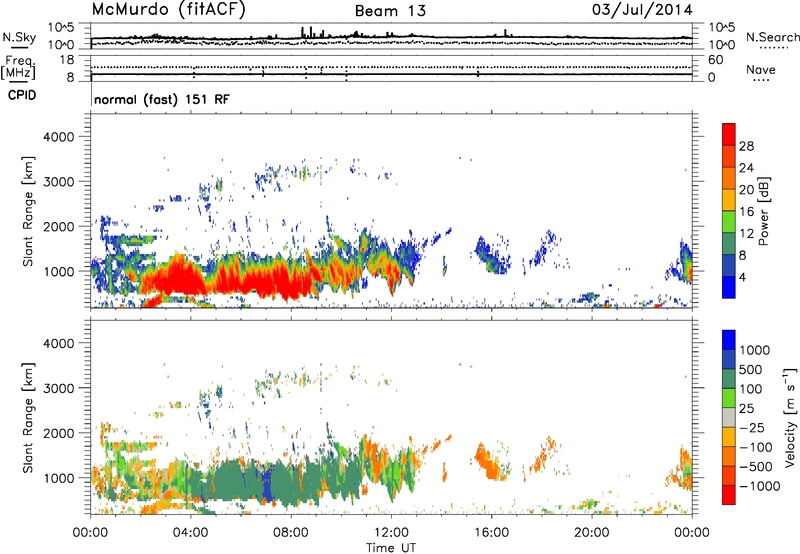
Task: Click the "1000" slant range tick on velocity panel
Action: [x=58, y=478]
